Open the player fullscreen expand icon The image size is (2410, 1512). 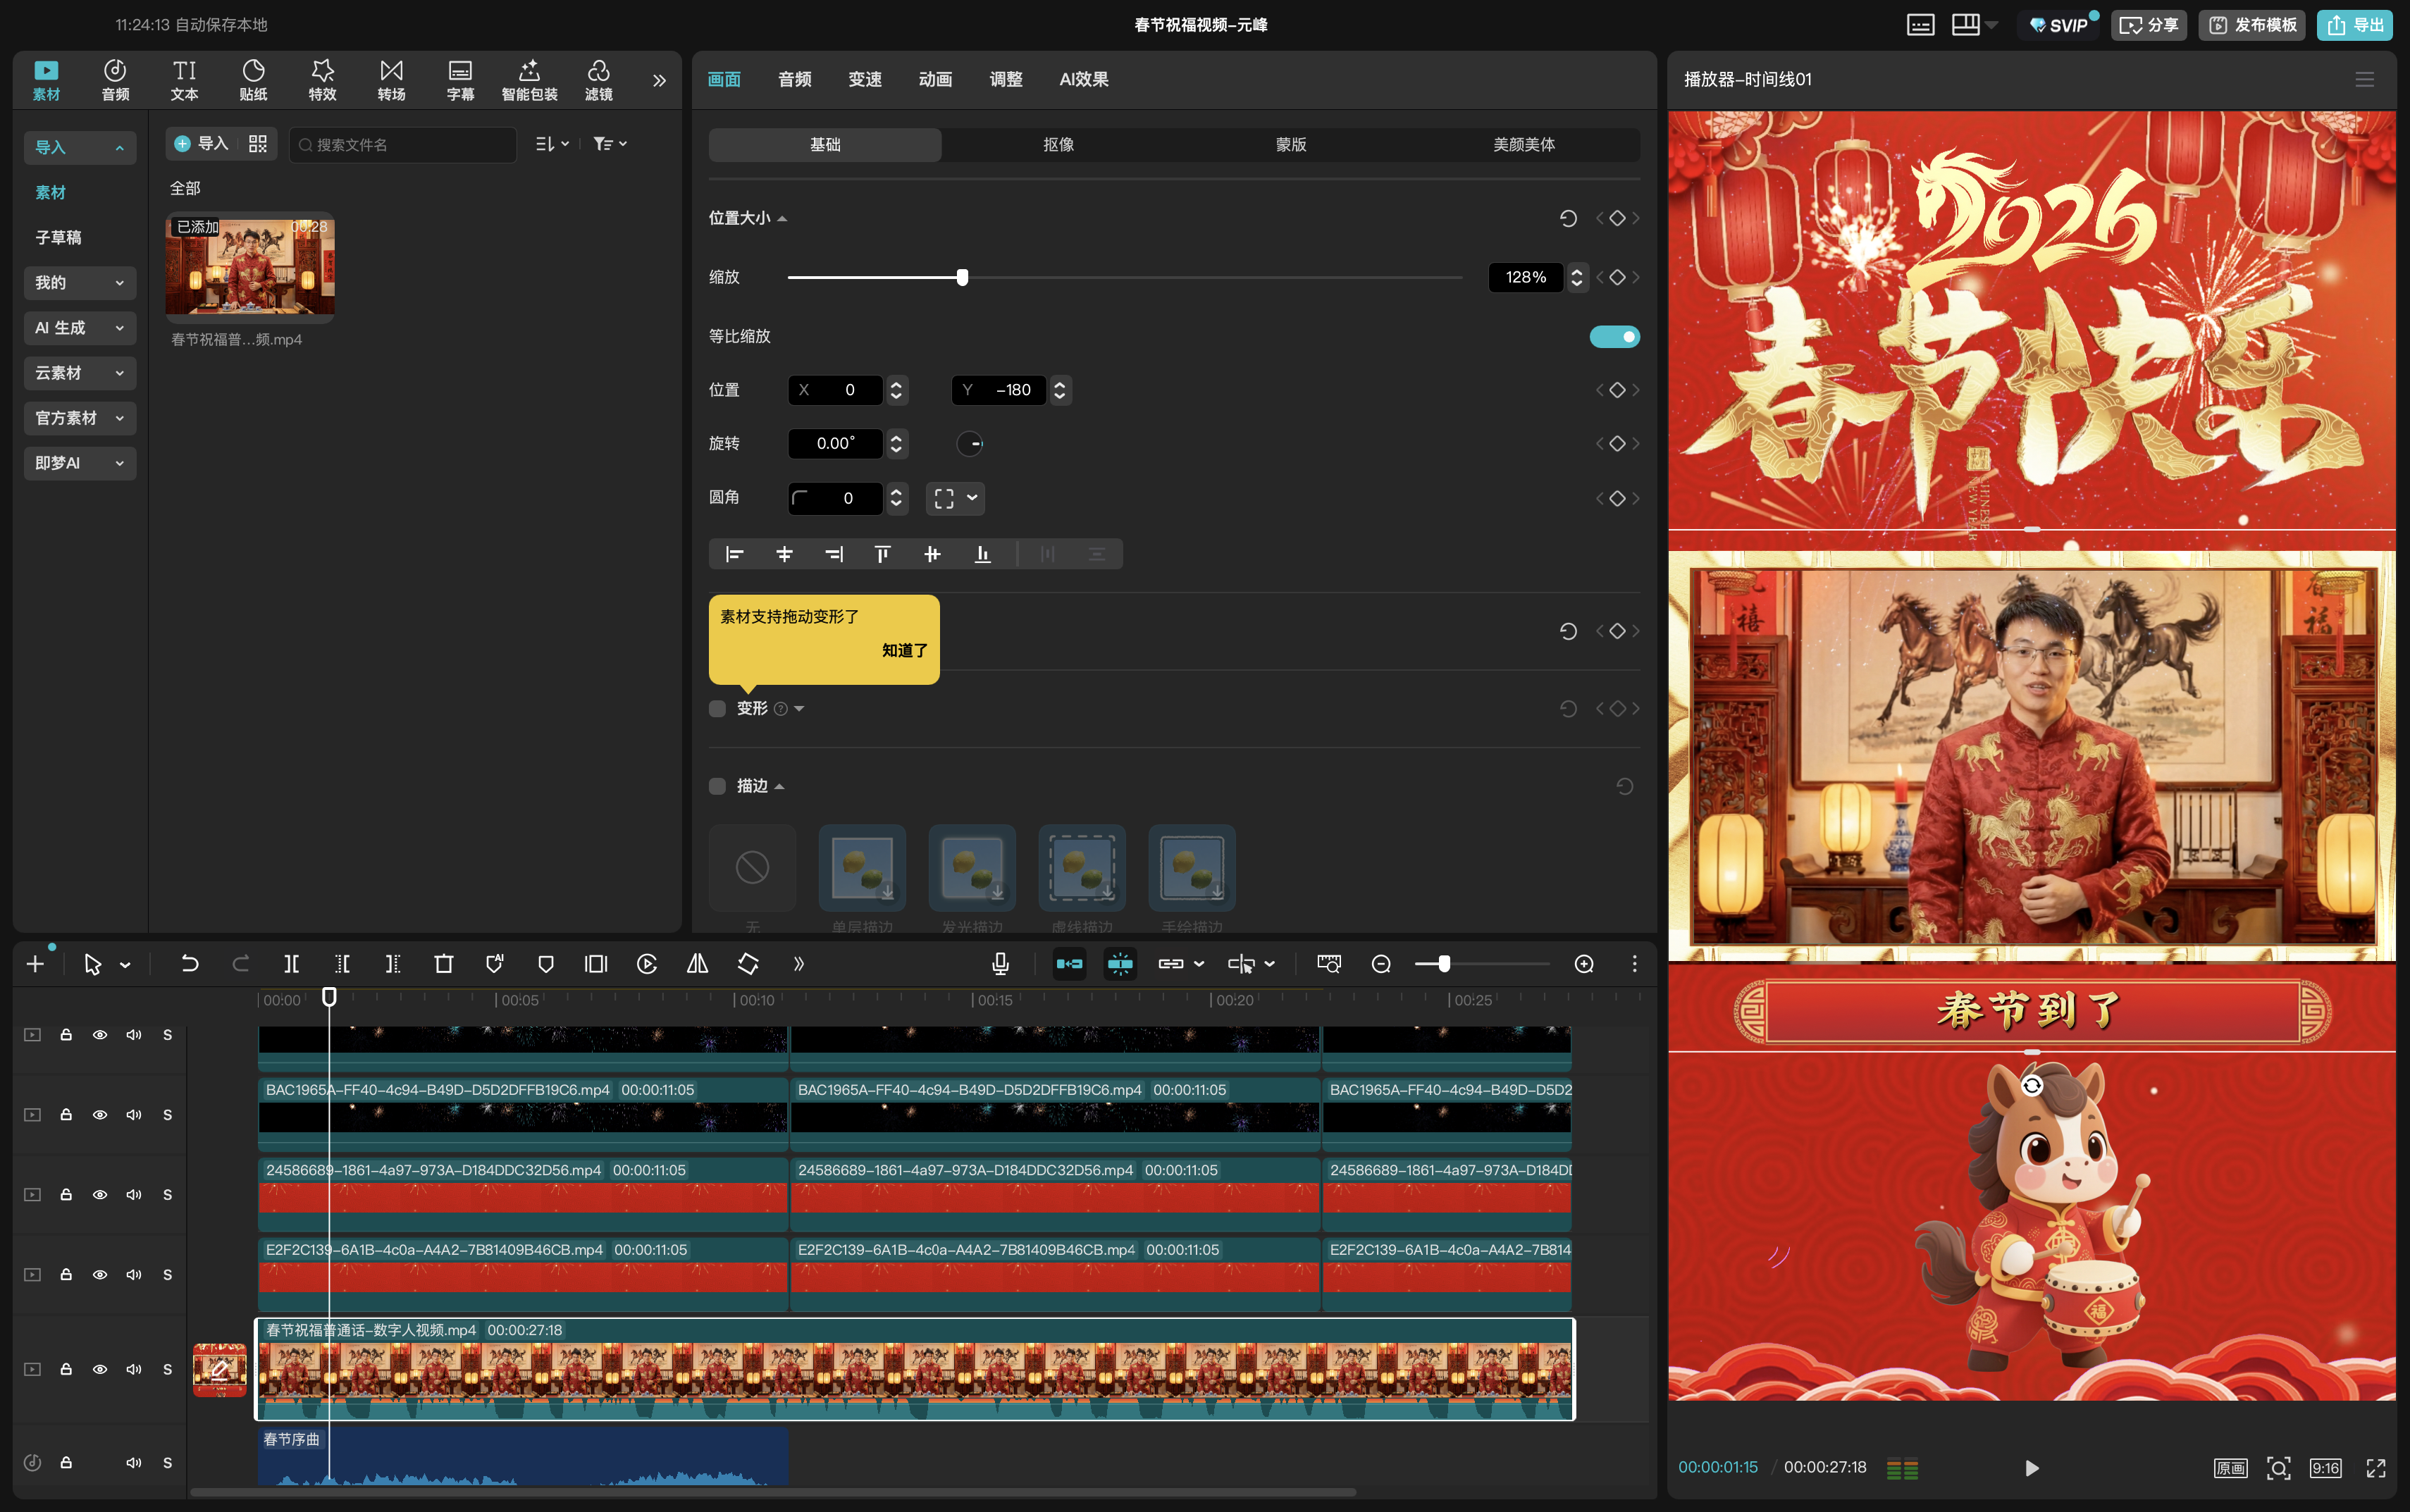[x=2376, y=1468]
